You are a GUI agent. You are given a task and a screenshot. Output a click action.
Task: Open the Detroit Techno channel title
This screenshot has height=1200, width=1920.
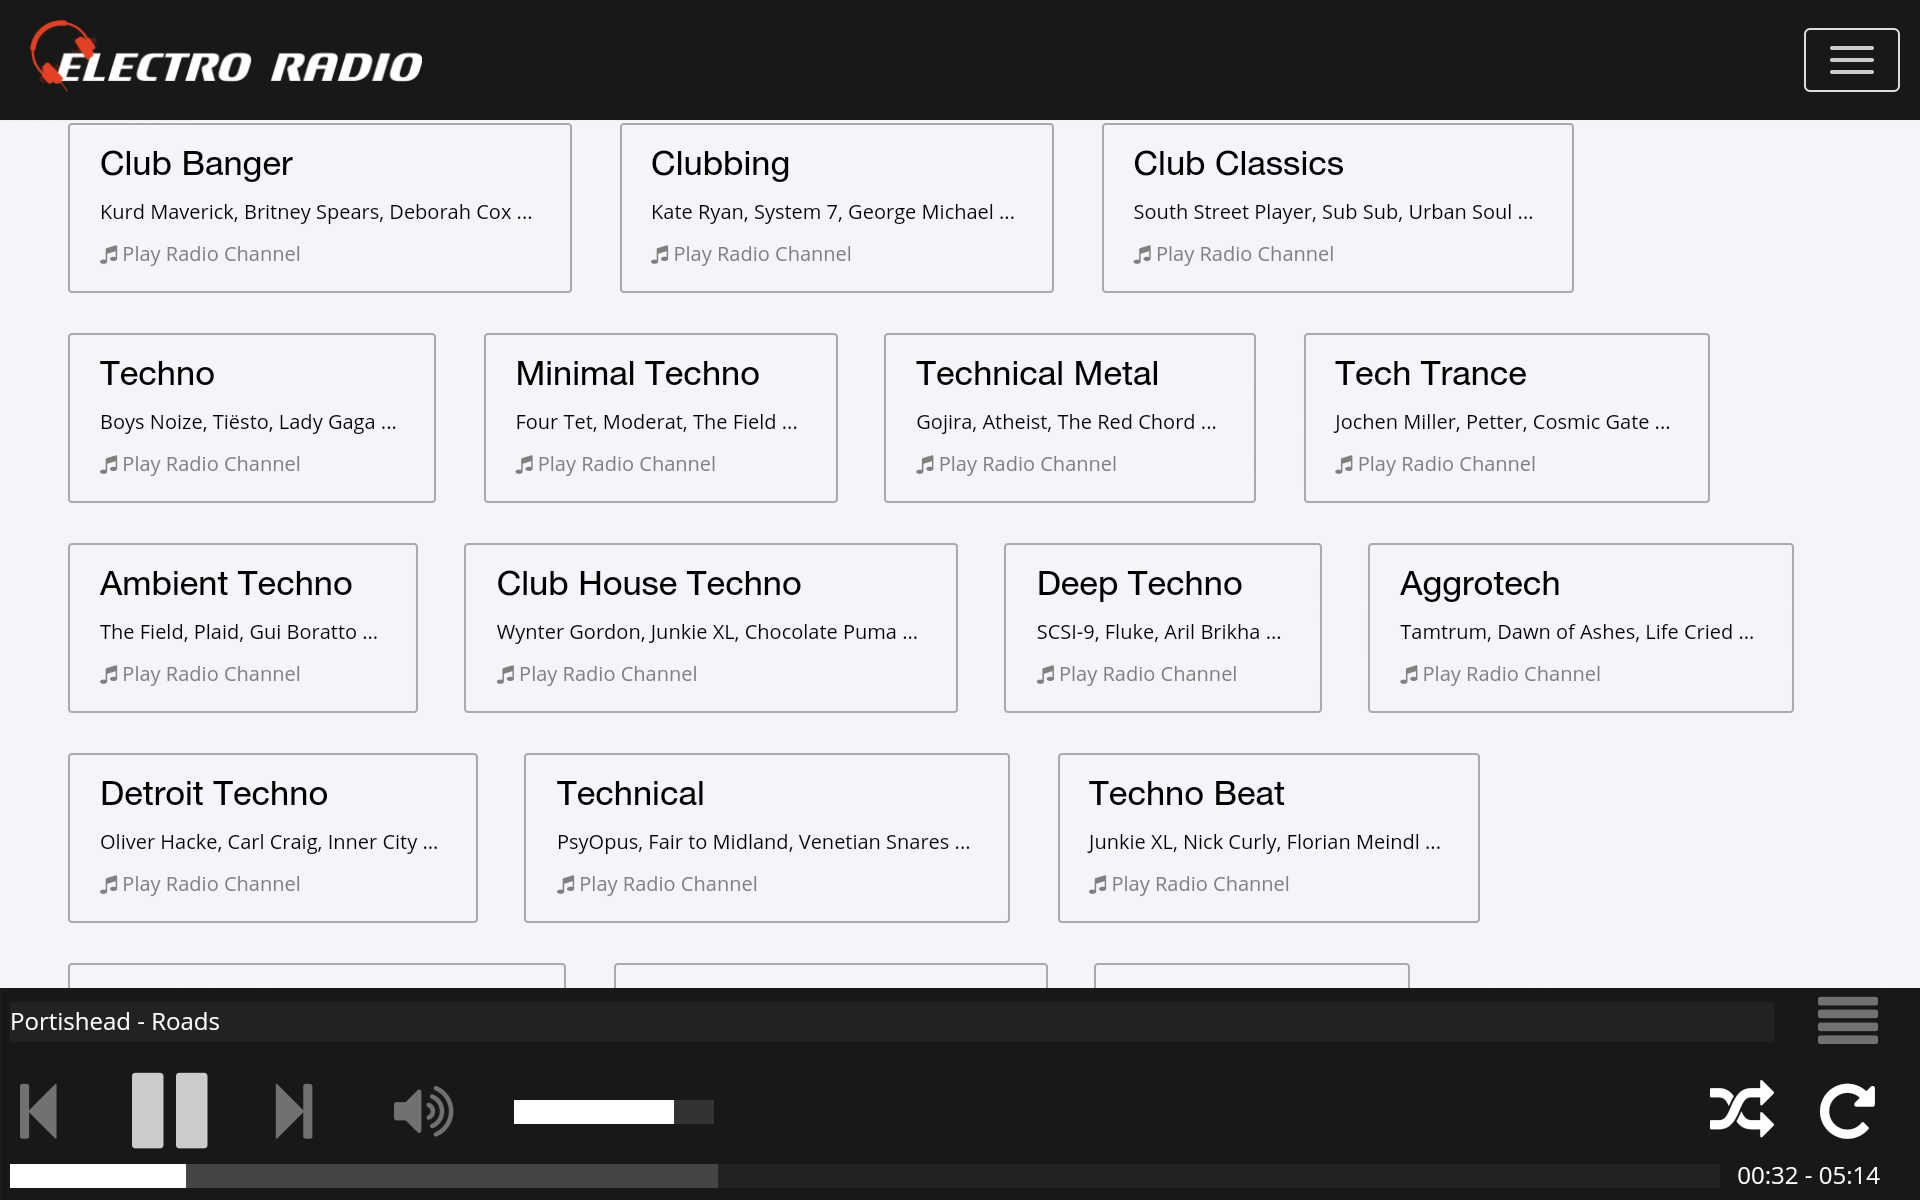(x=214, y=794)
